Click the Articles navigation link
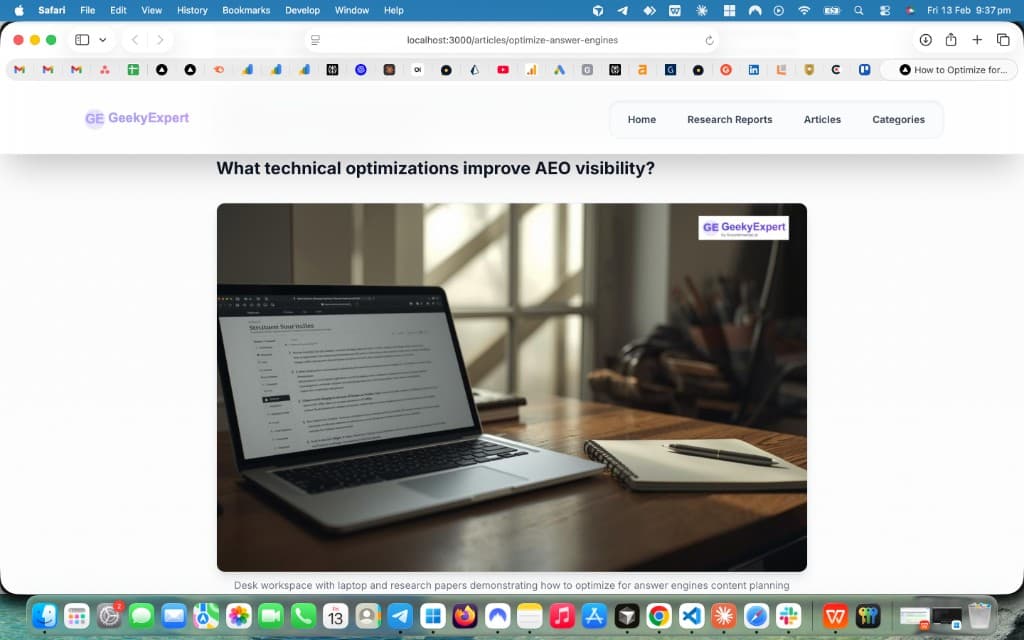 [822, 119]
